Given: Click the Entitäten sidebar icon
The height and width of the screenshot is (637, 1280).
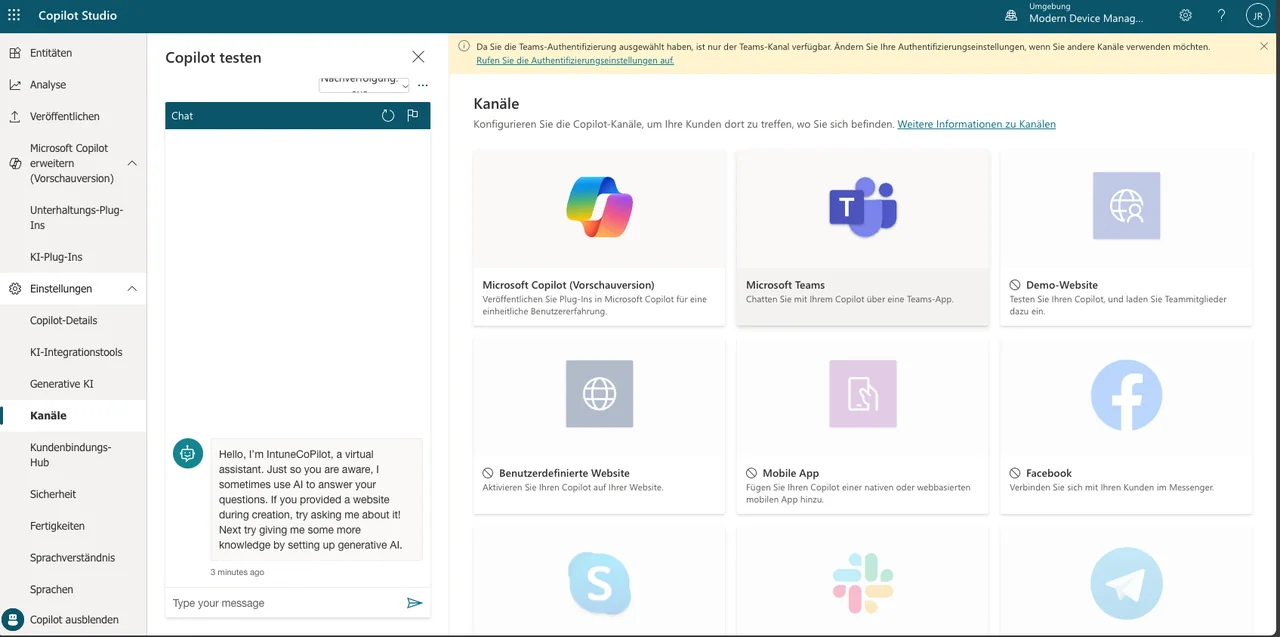Looking at the screenshot, I should point(15,53).
